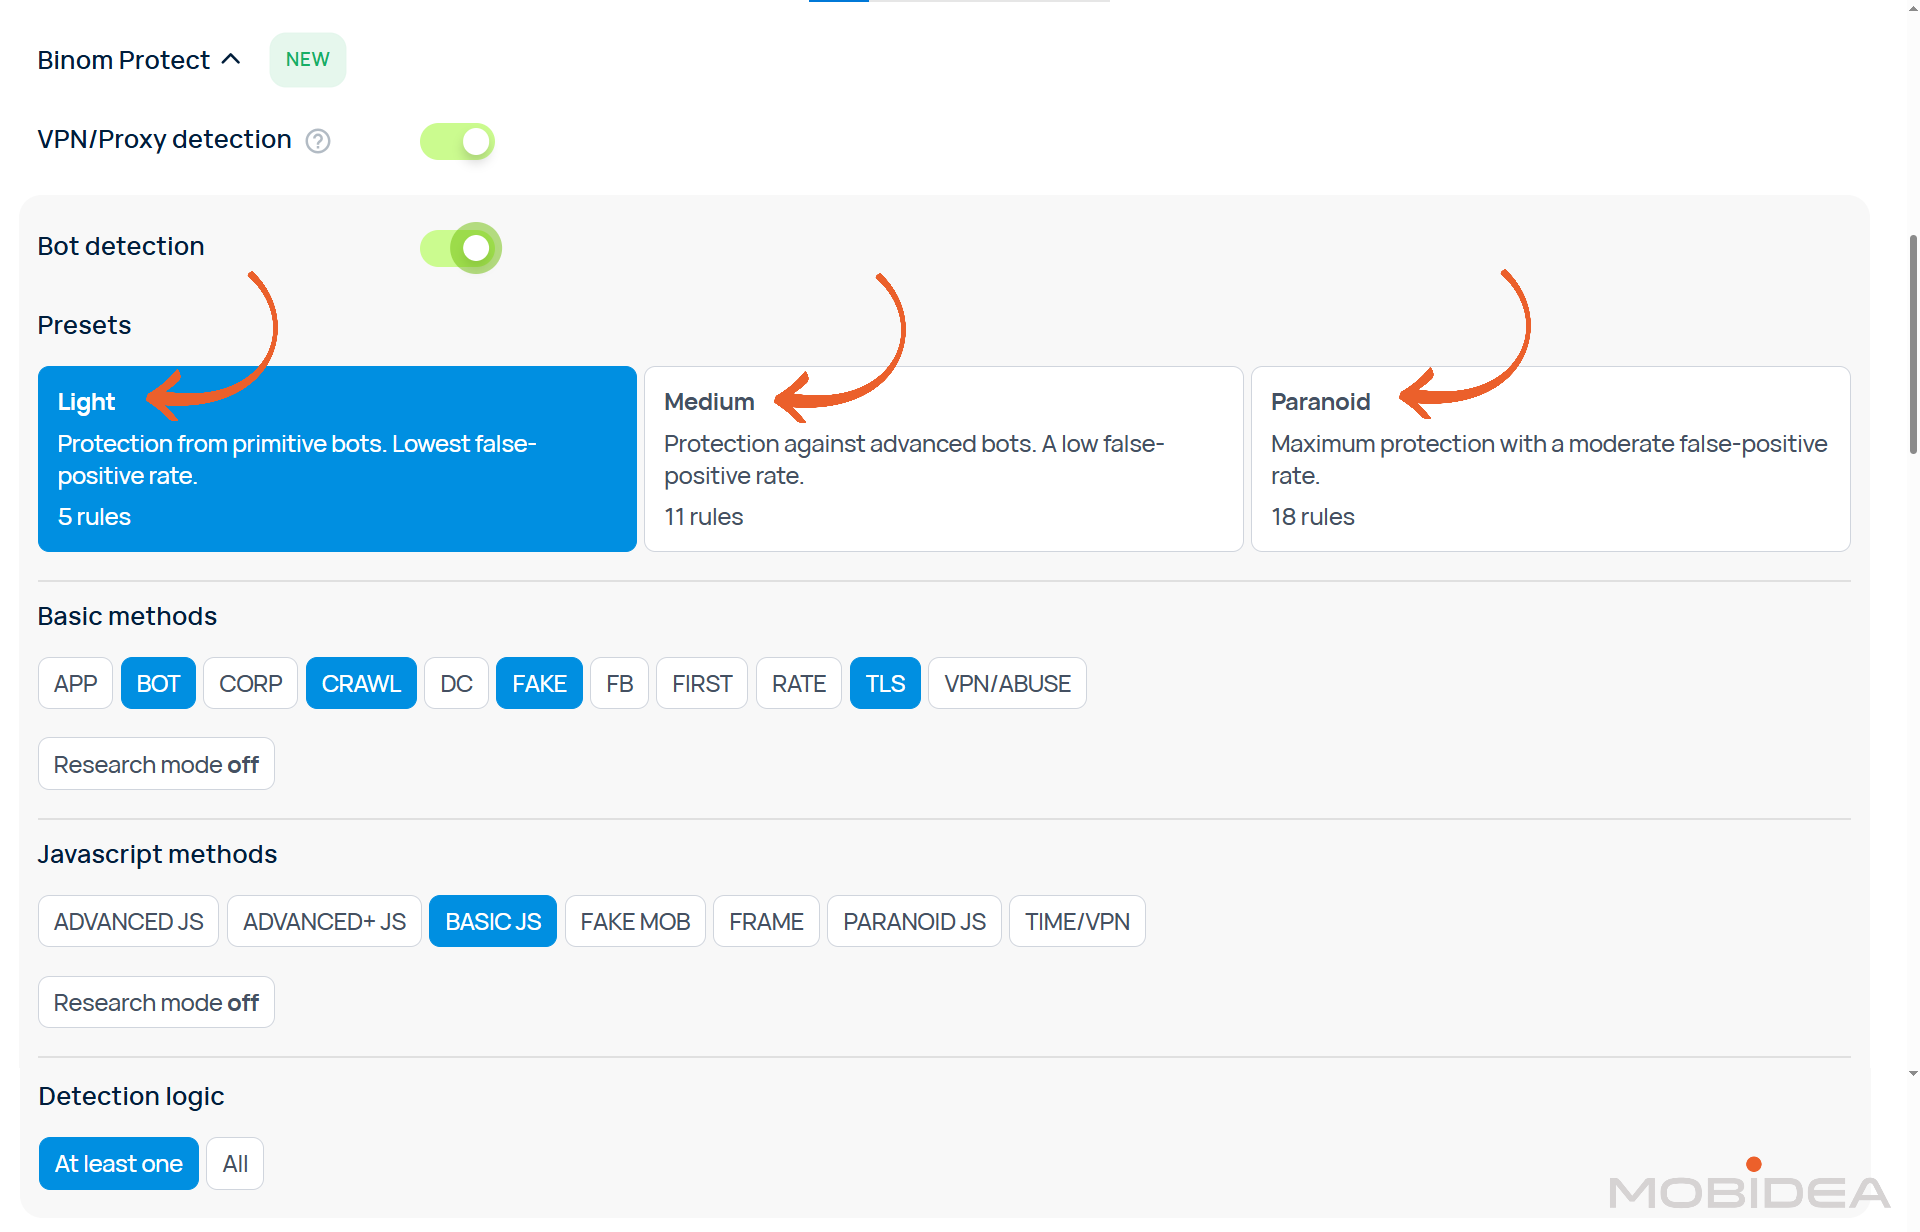Turn on the VPN/ABUSE method
Screen dimensions: 1920x1232
point(1007,684)
